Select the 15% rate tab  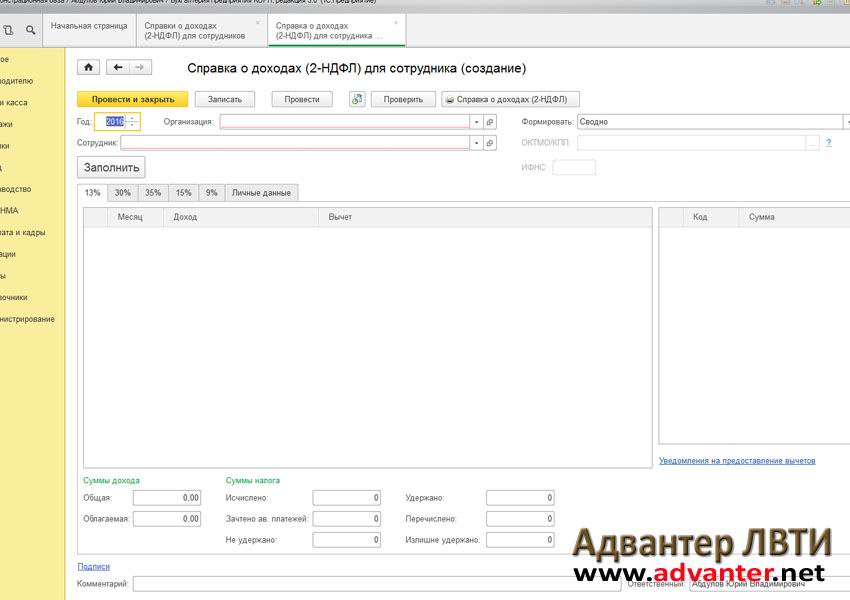tap(183, 193)
